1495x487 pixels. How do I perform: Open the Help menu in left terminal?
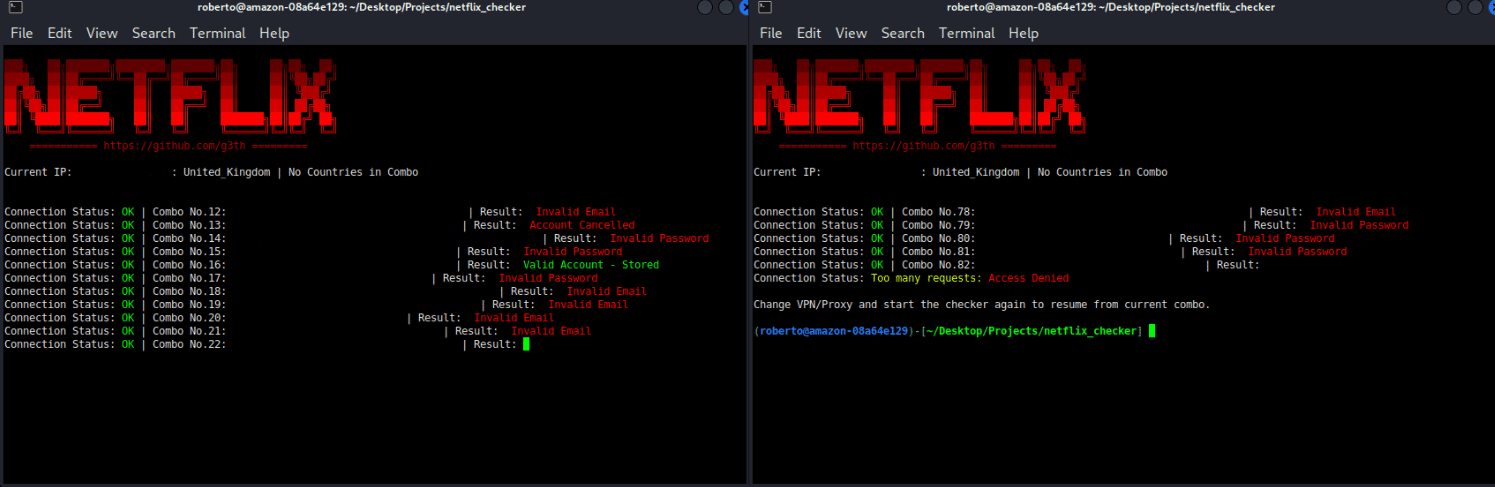tap(274, 33)
